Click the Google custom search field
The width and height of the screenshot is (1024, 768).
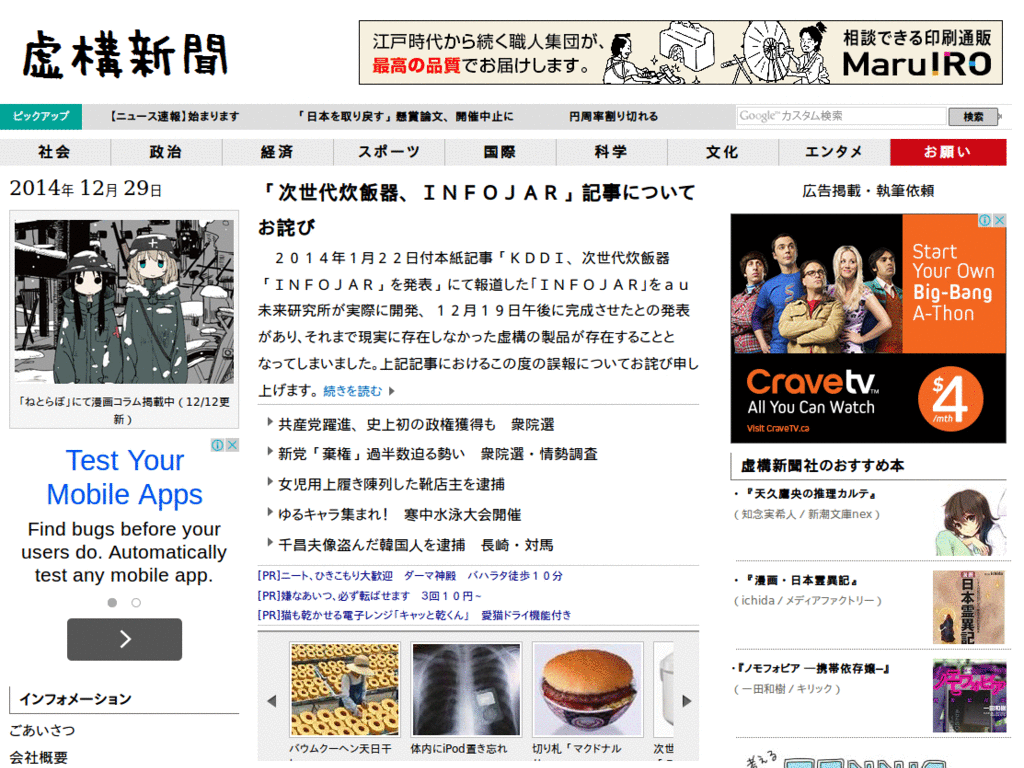click(x=841, y=116)
